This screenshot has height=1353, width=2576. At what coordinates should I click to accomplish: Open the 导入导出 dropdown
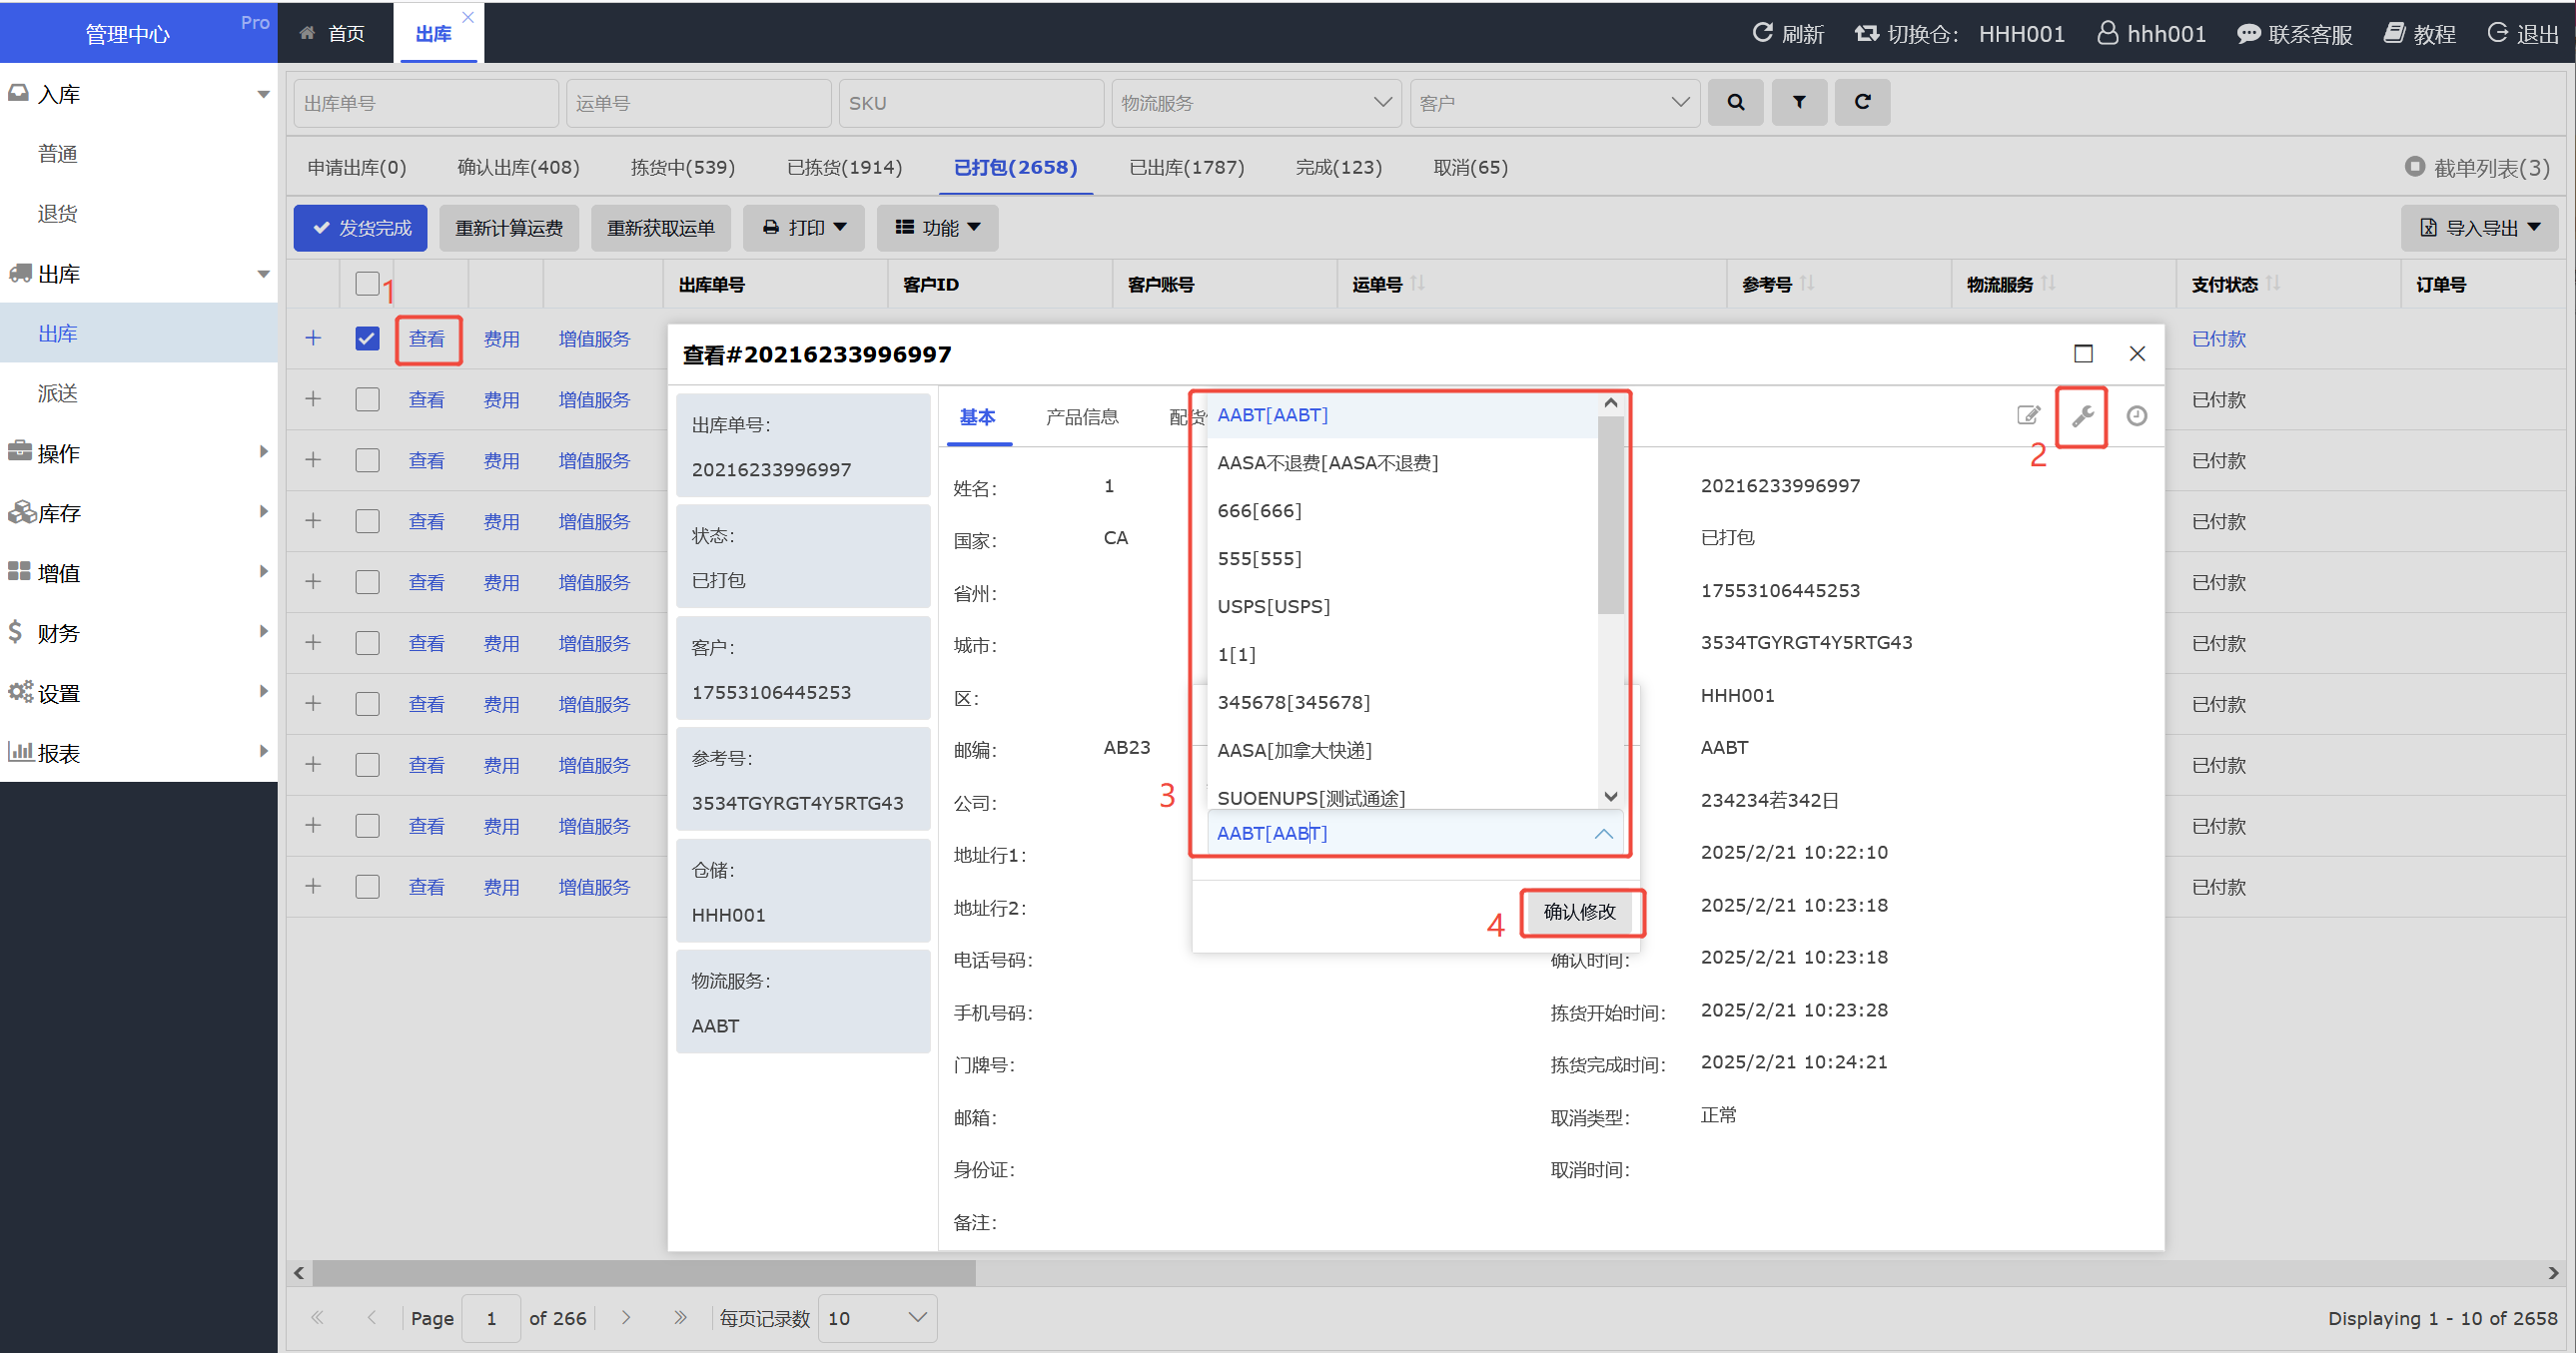(2479, 228)
